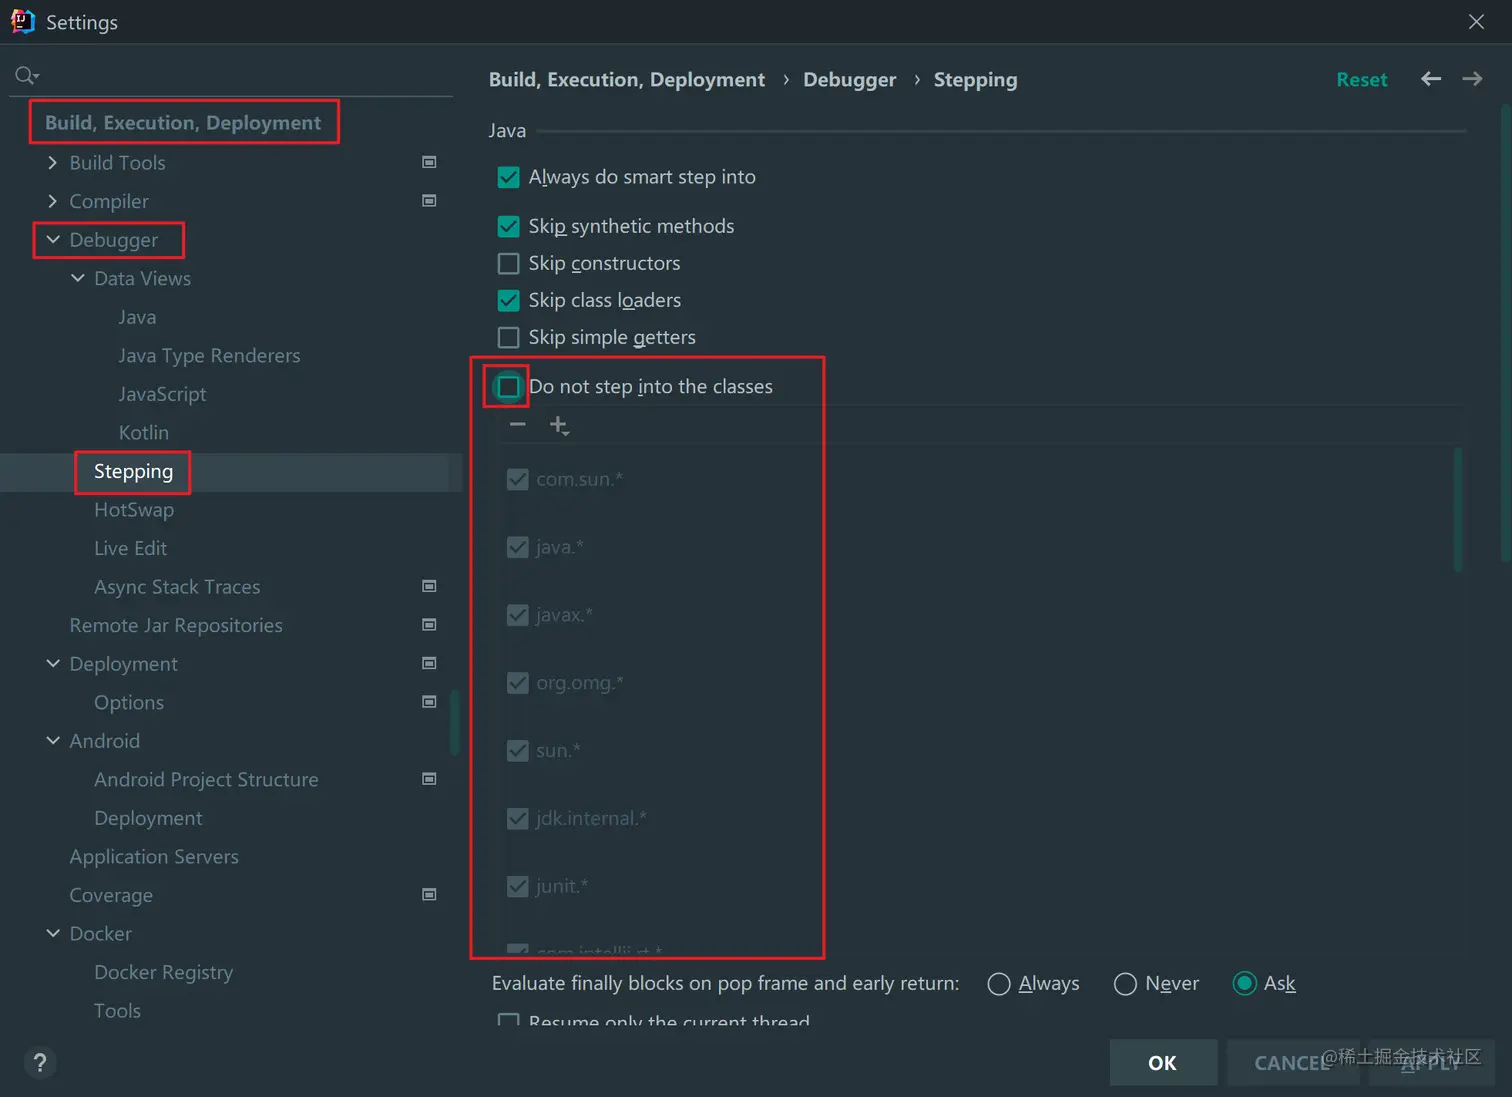Click the help question mark icon
Image resolution: width=1512 pixels, height=1097 pixels.
[x=40, y=1062]
